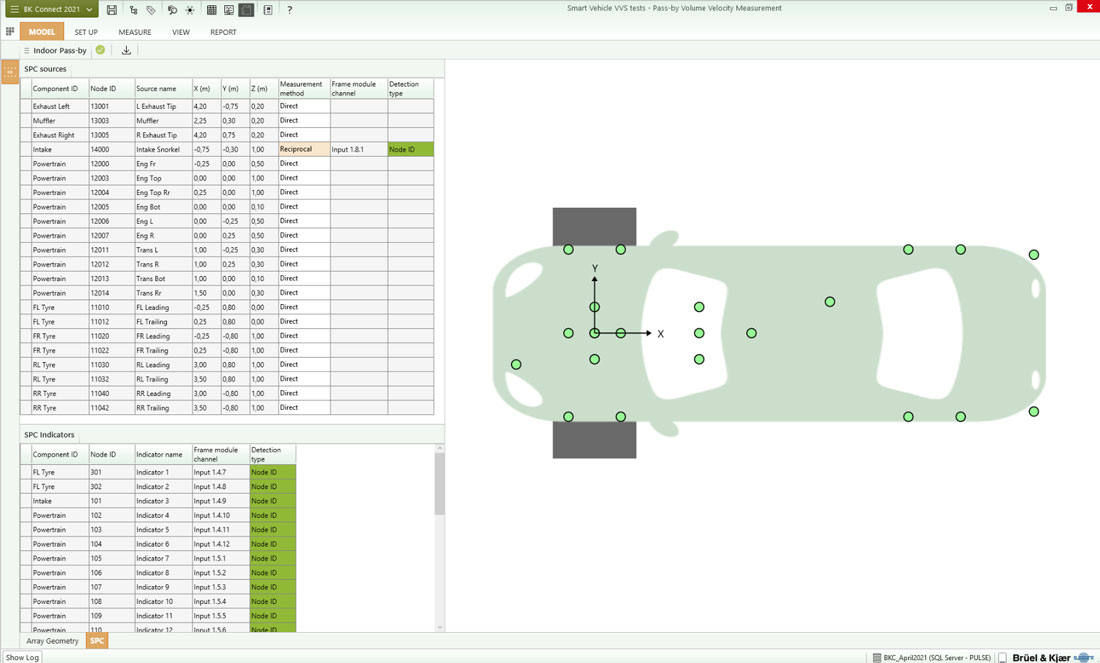This screenshot has width=1100, height=663.
Task: Click green Node ID cell in Intake Snorkel row
Action: (410, 149)
